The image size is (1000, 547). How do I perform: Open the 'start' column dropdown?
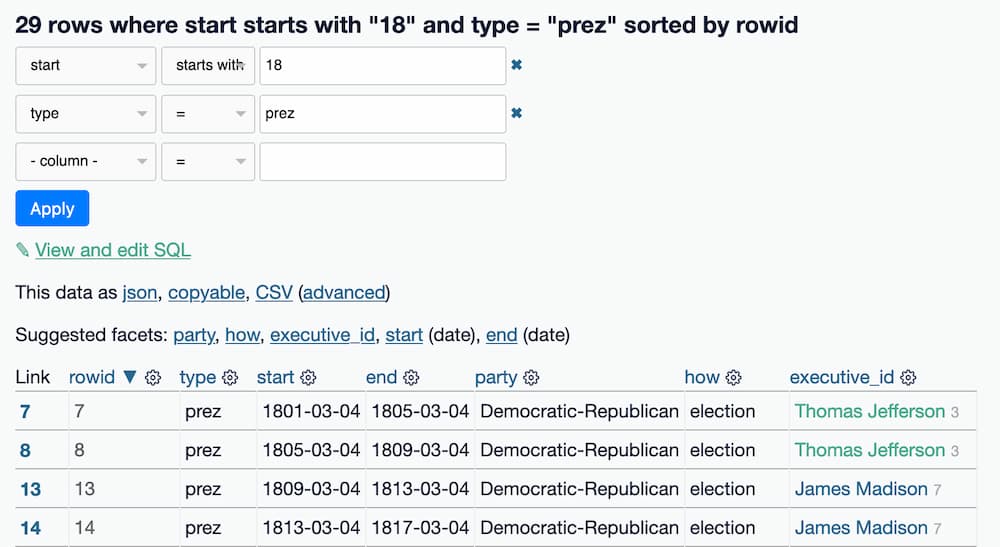click(x=86, y=66)
